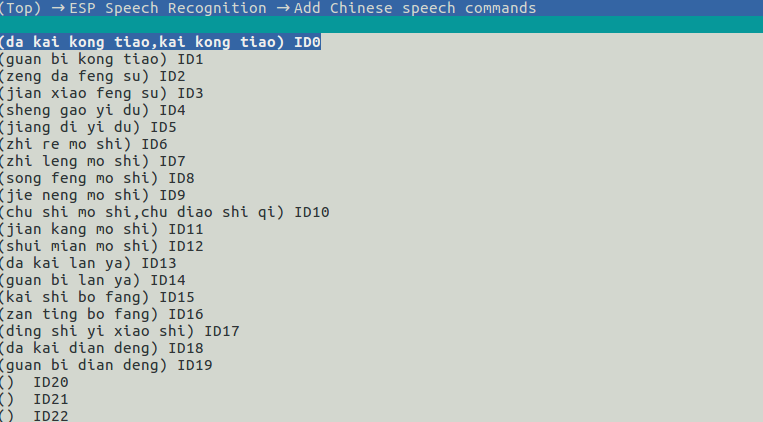The width and height of the screenshot is (763, 422).
Task: Click the 'zeng da feng su' ID2 entry
Action: pos(92,76)
